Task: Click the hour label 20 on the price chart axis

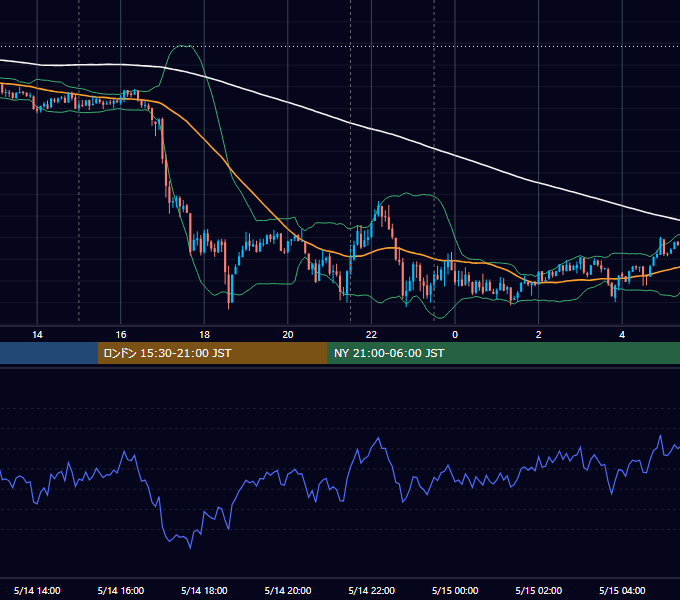Action: click(x=288, y=335)
